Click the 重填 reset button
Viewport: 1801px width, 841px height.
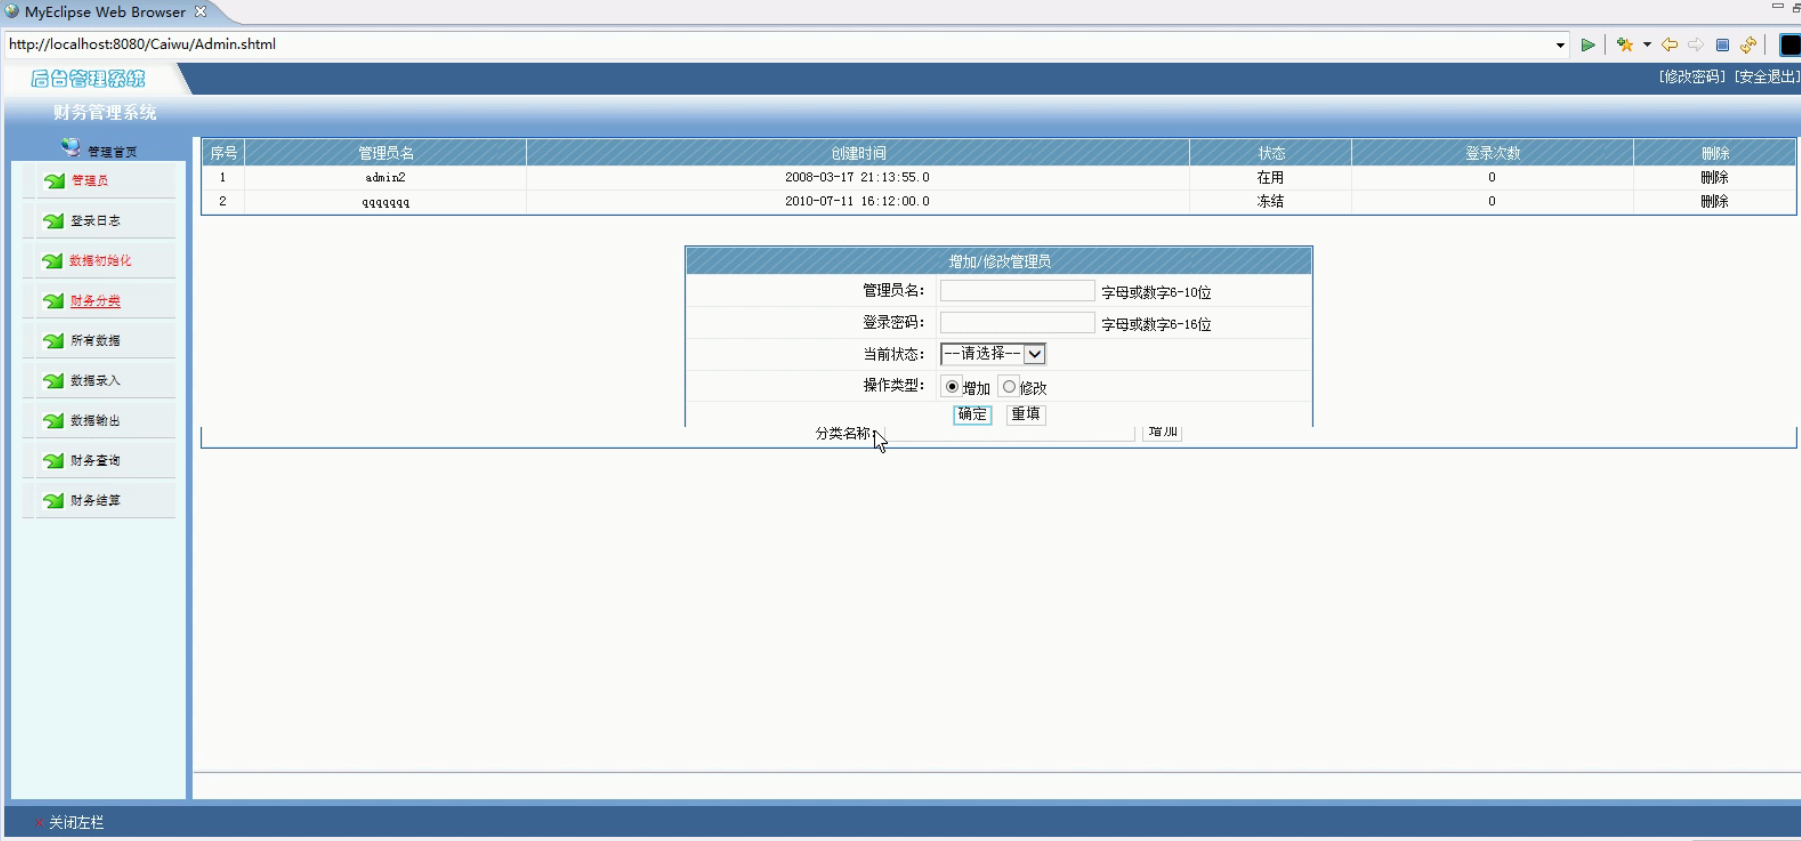(x=1026, y=414)
